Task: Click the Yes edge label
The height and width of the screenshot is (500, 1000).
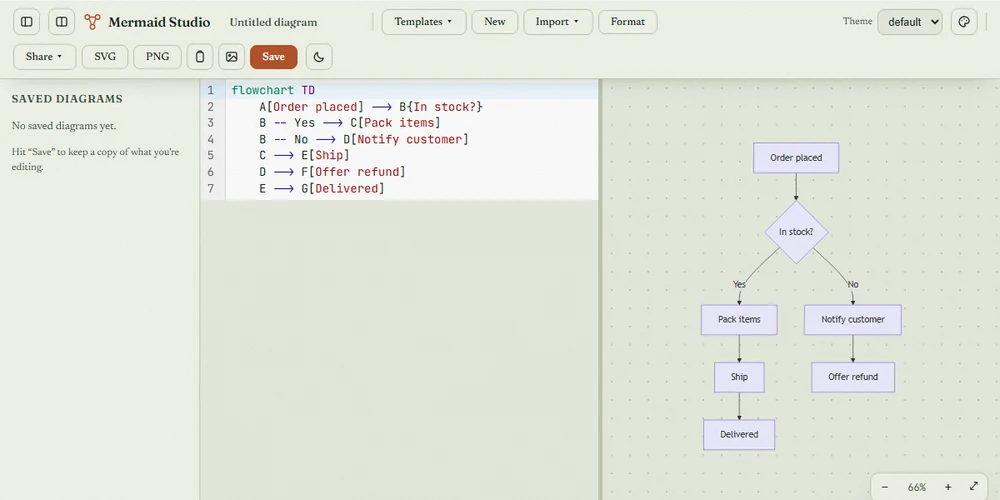Action: click(739, 284)
